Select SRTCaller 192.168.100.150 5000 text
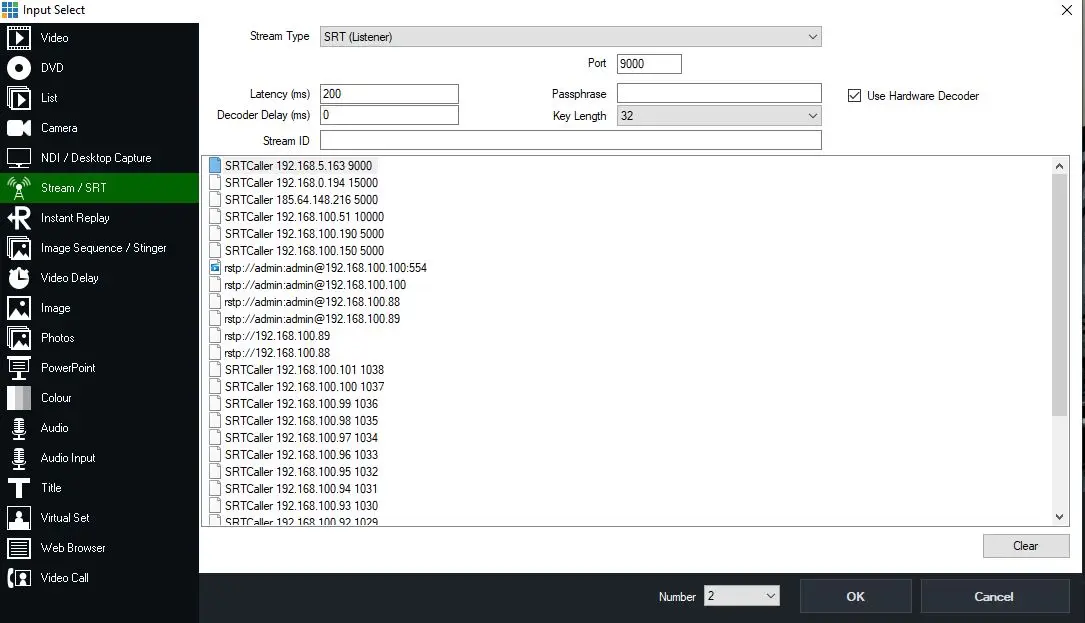The height and width of the screenshot is (623, 1085). coord(304,251)
